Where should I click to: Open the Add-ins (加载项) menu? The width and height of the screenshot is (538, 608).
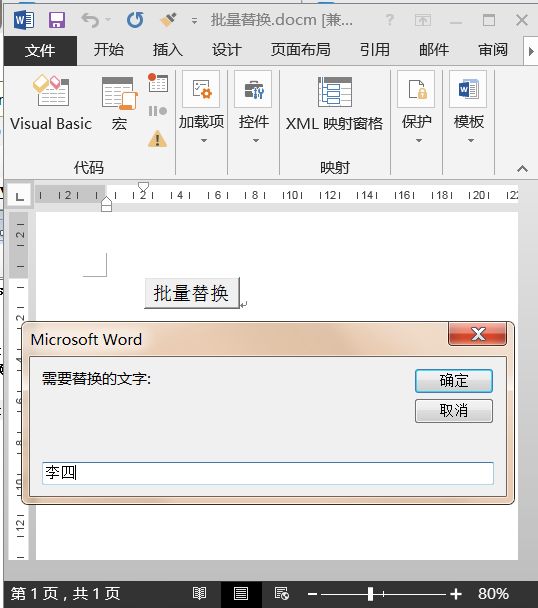click(201, 107)
